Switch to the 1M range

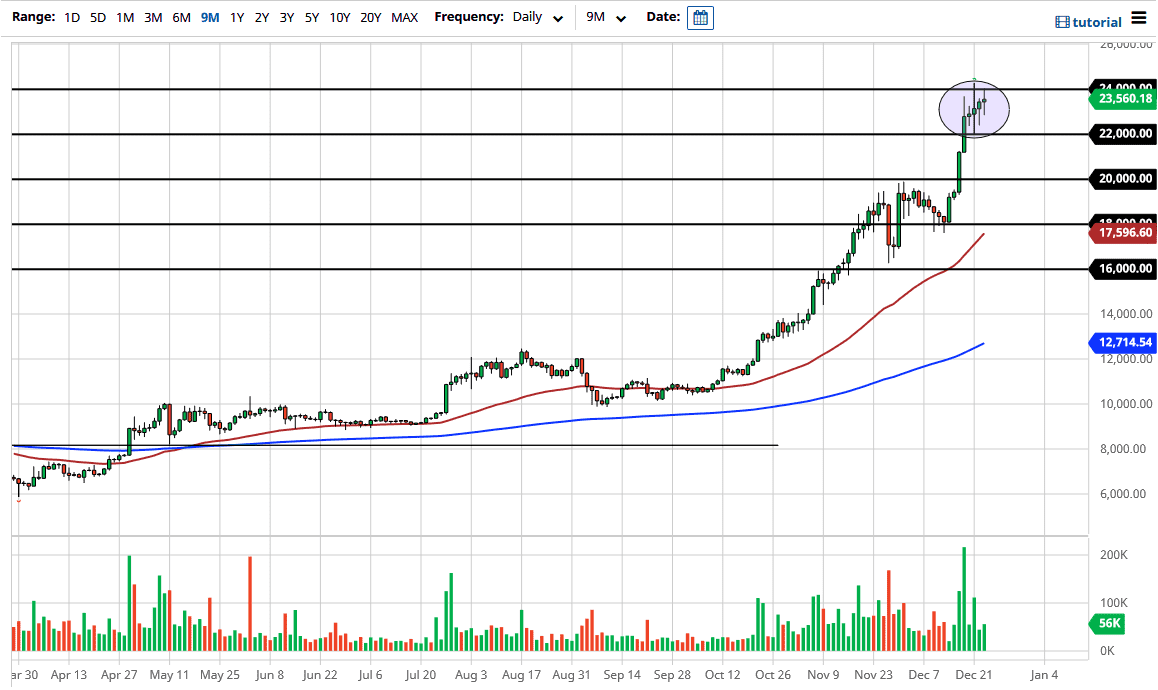[x=126, y=17]
